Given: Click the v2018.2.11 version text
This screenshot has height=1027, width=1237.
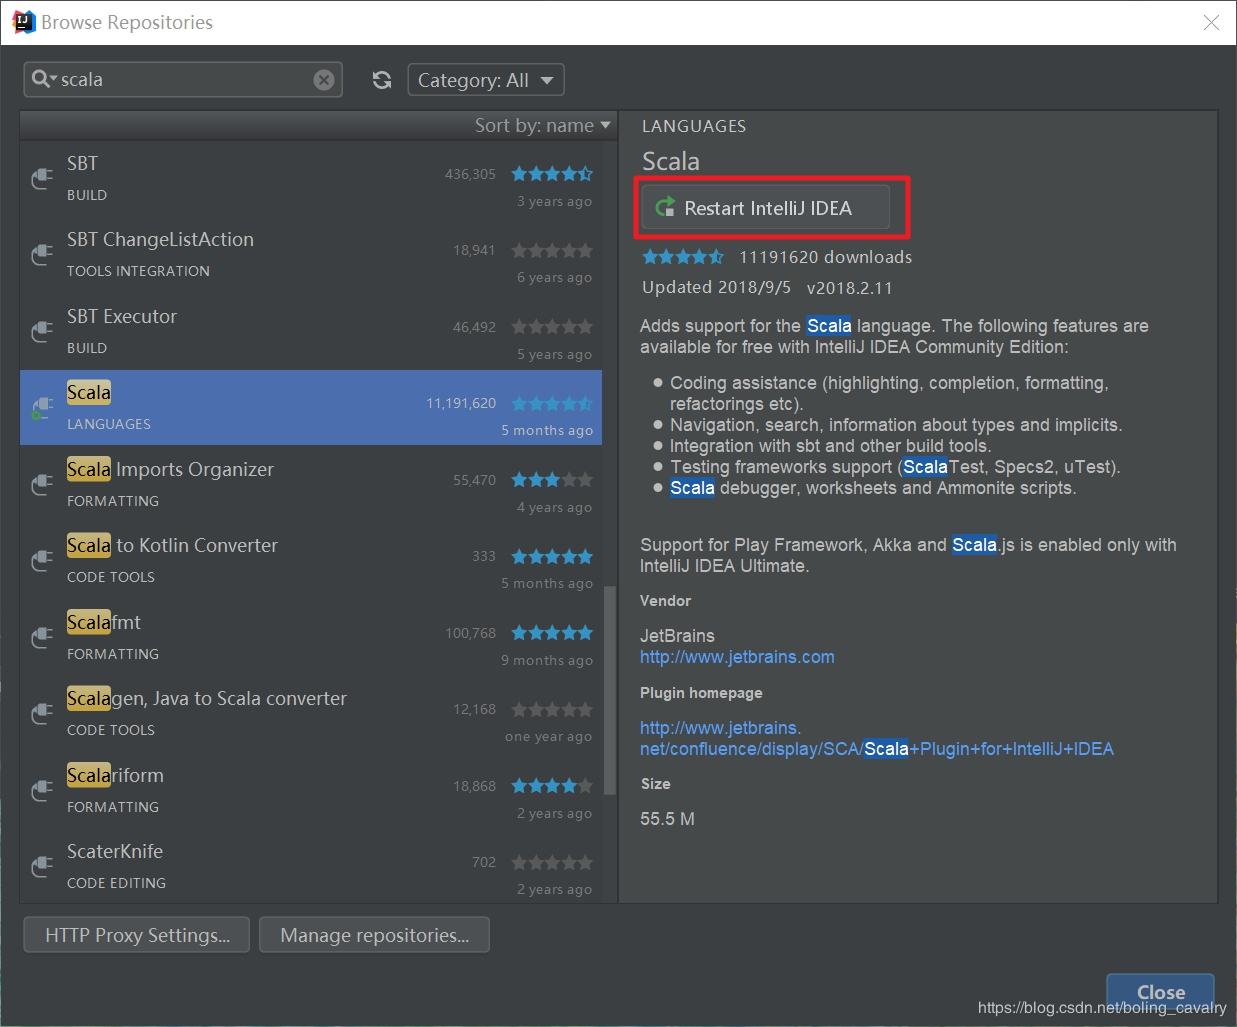Looking at the screenshot, I should coord(849,288).
